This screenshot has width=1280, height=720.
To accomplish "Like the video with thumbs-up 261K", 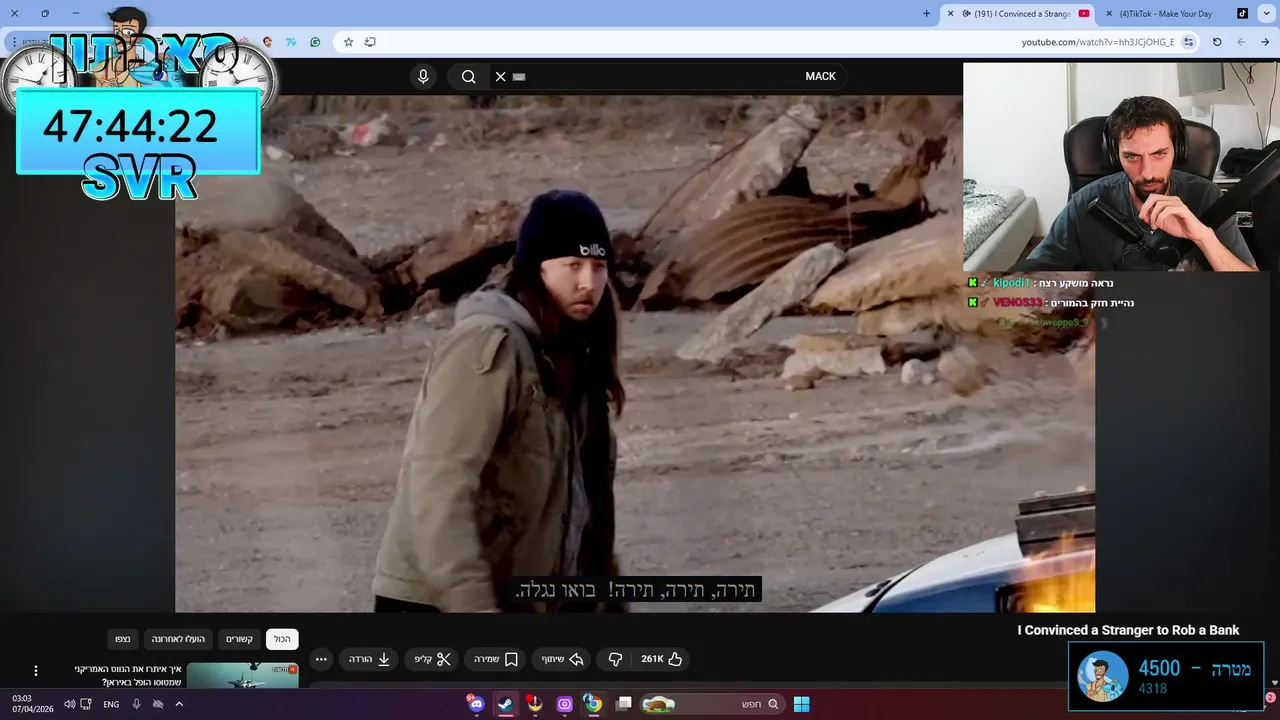I will (x=662, y=659).
